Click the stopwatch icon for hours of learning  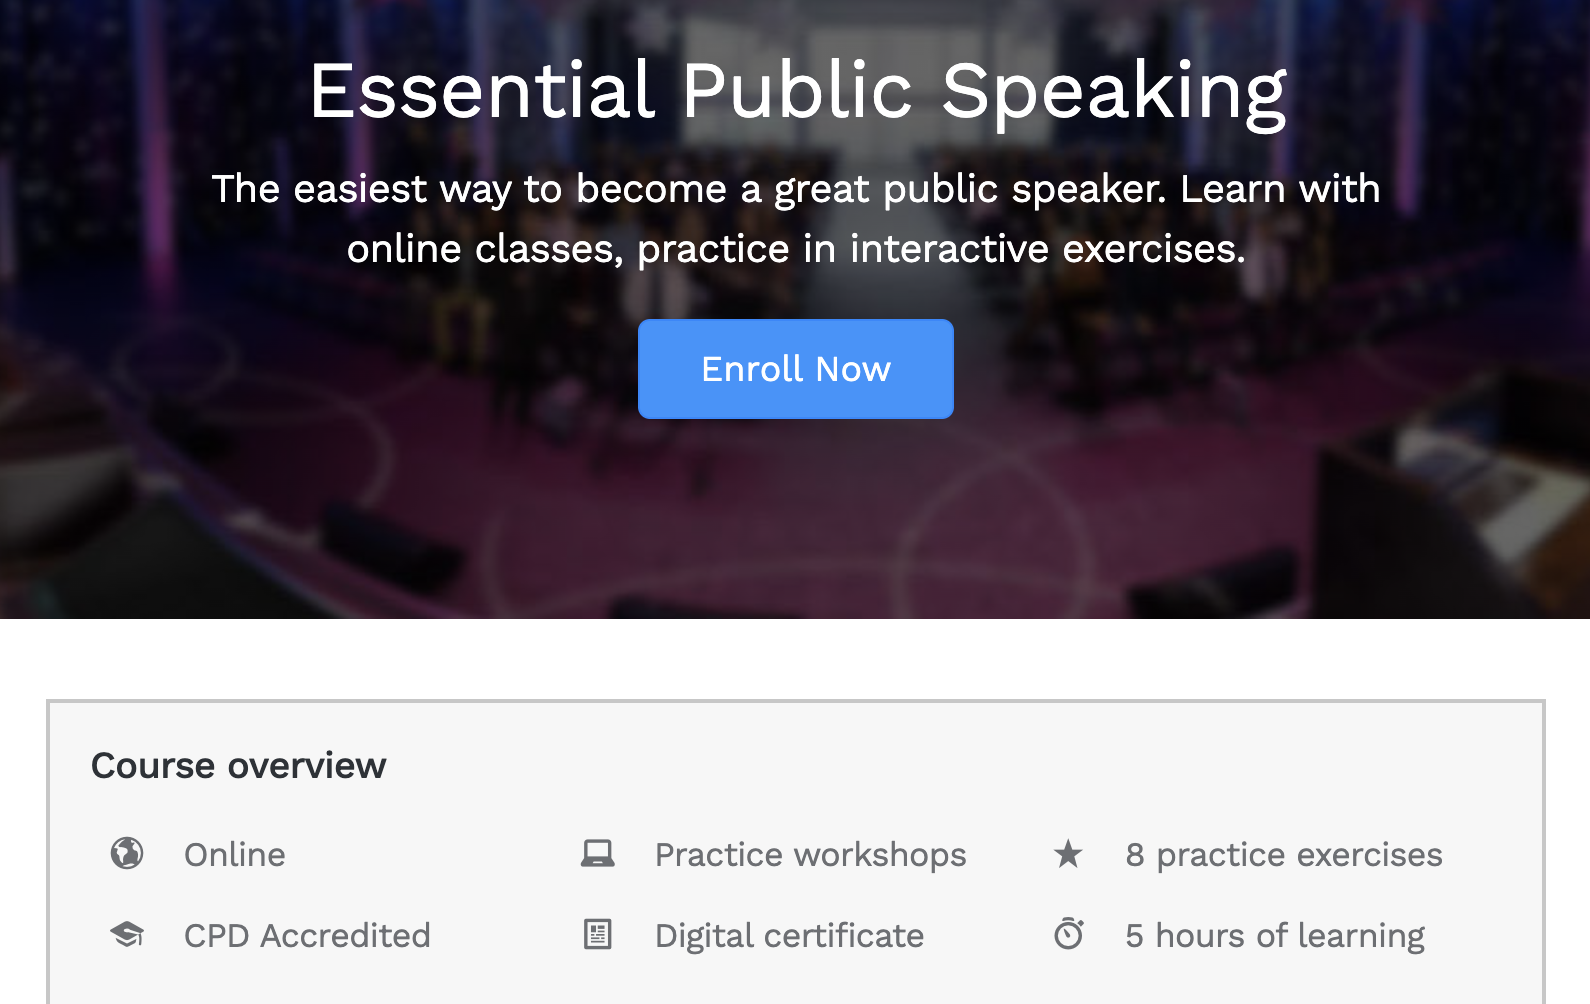coord(1068,934)
